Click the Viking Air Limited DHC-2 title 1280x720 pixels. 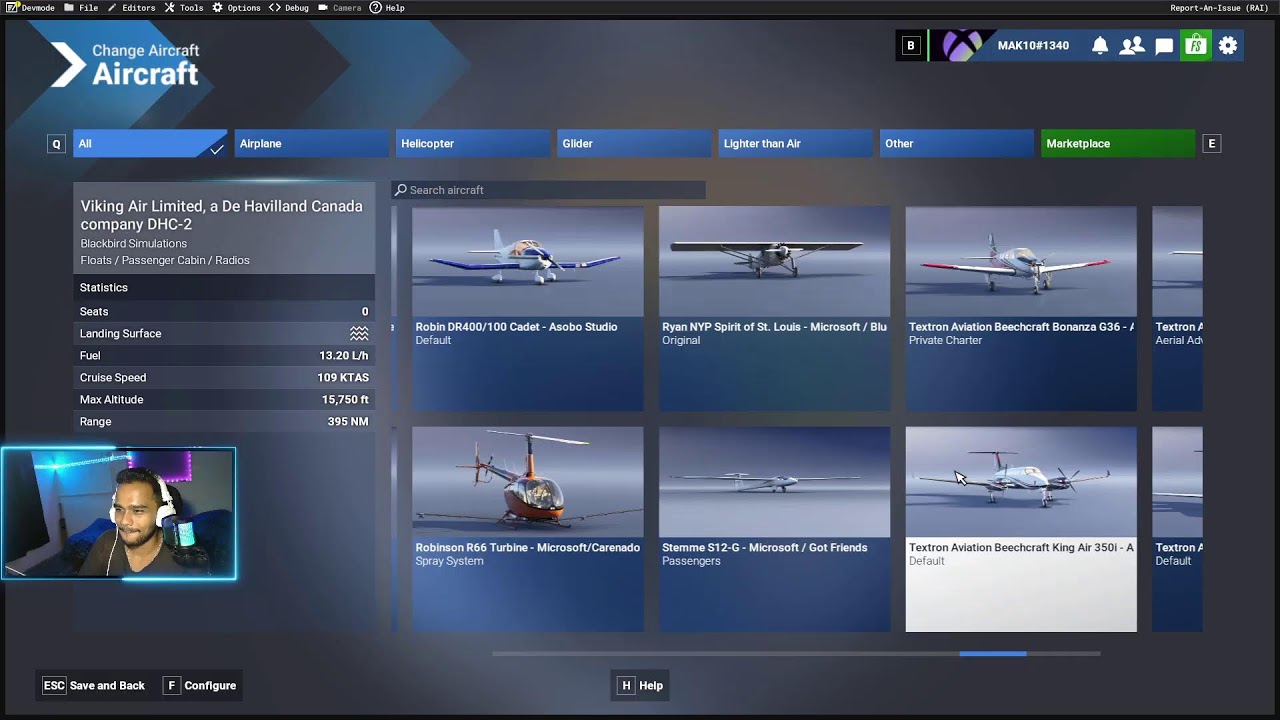tap(221, 215)
